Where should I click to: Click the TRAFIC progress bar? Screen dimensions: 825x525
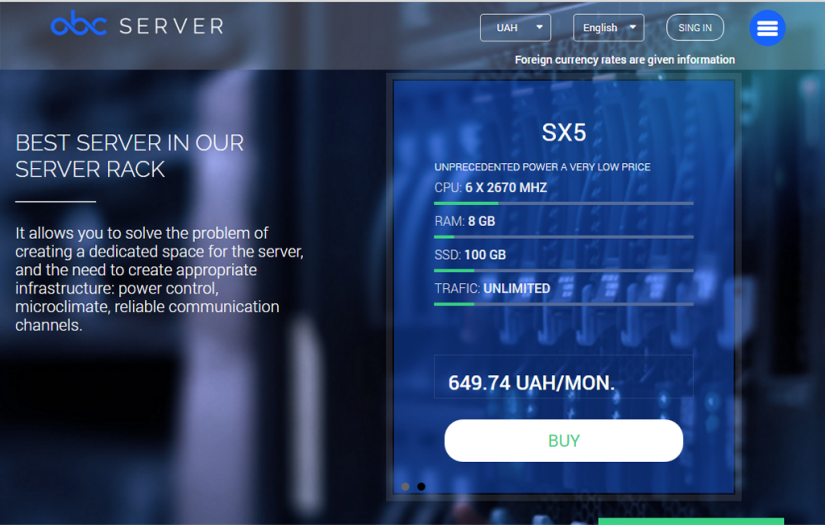pyautogui.click(x=564, y=304)
